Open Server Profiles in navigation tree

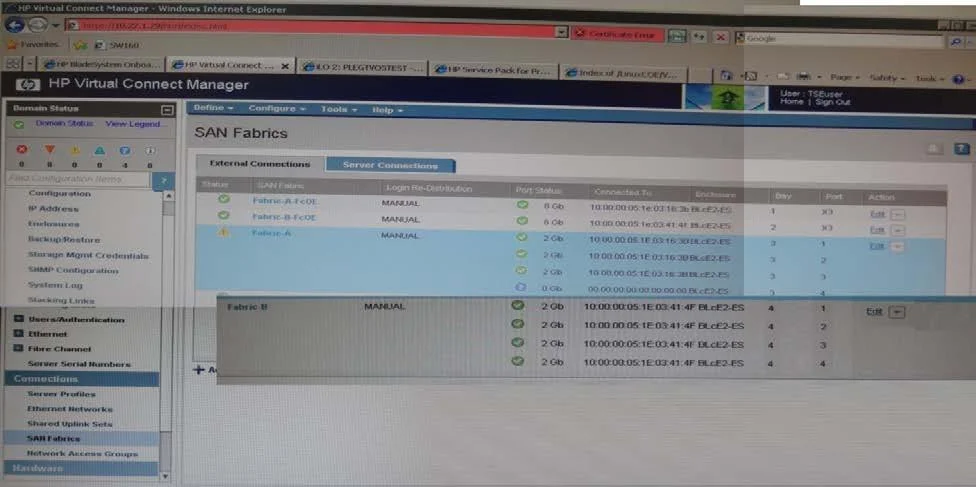(x=61, y=394)
